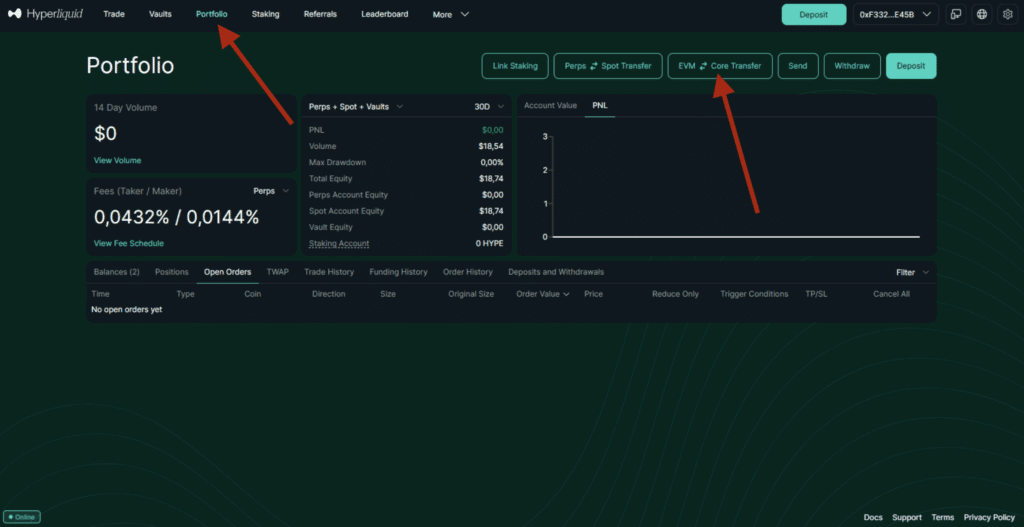Viewport: 1024px width, 527px height.
Task: Open the Terms footer link
Action: [x=943, y=517]
